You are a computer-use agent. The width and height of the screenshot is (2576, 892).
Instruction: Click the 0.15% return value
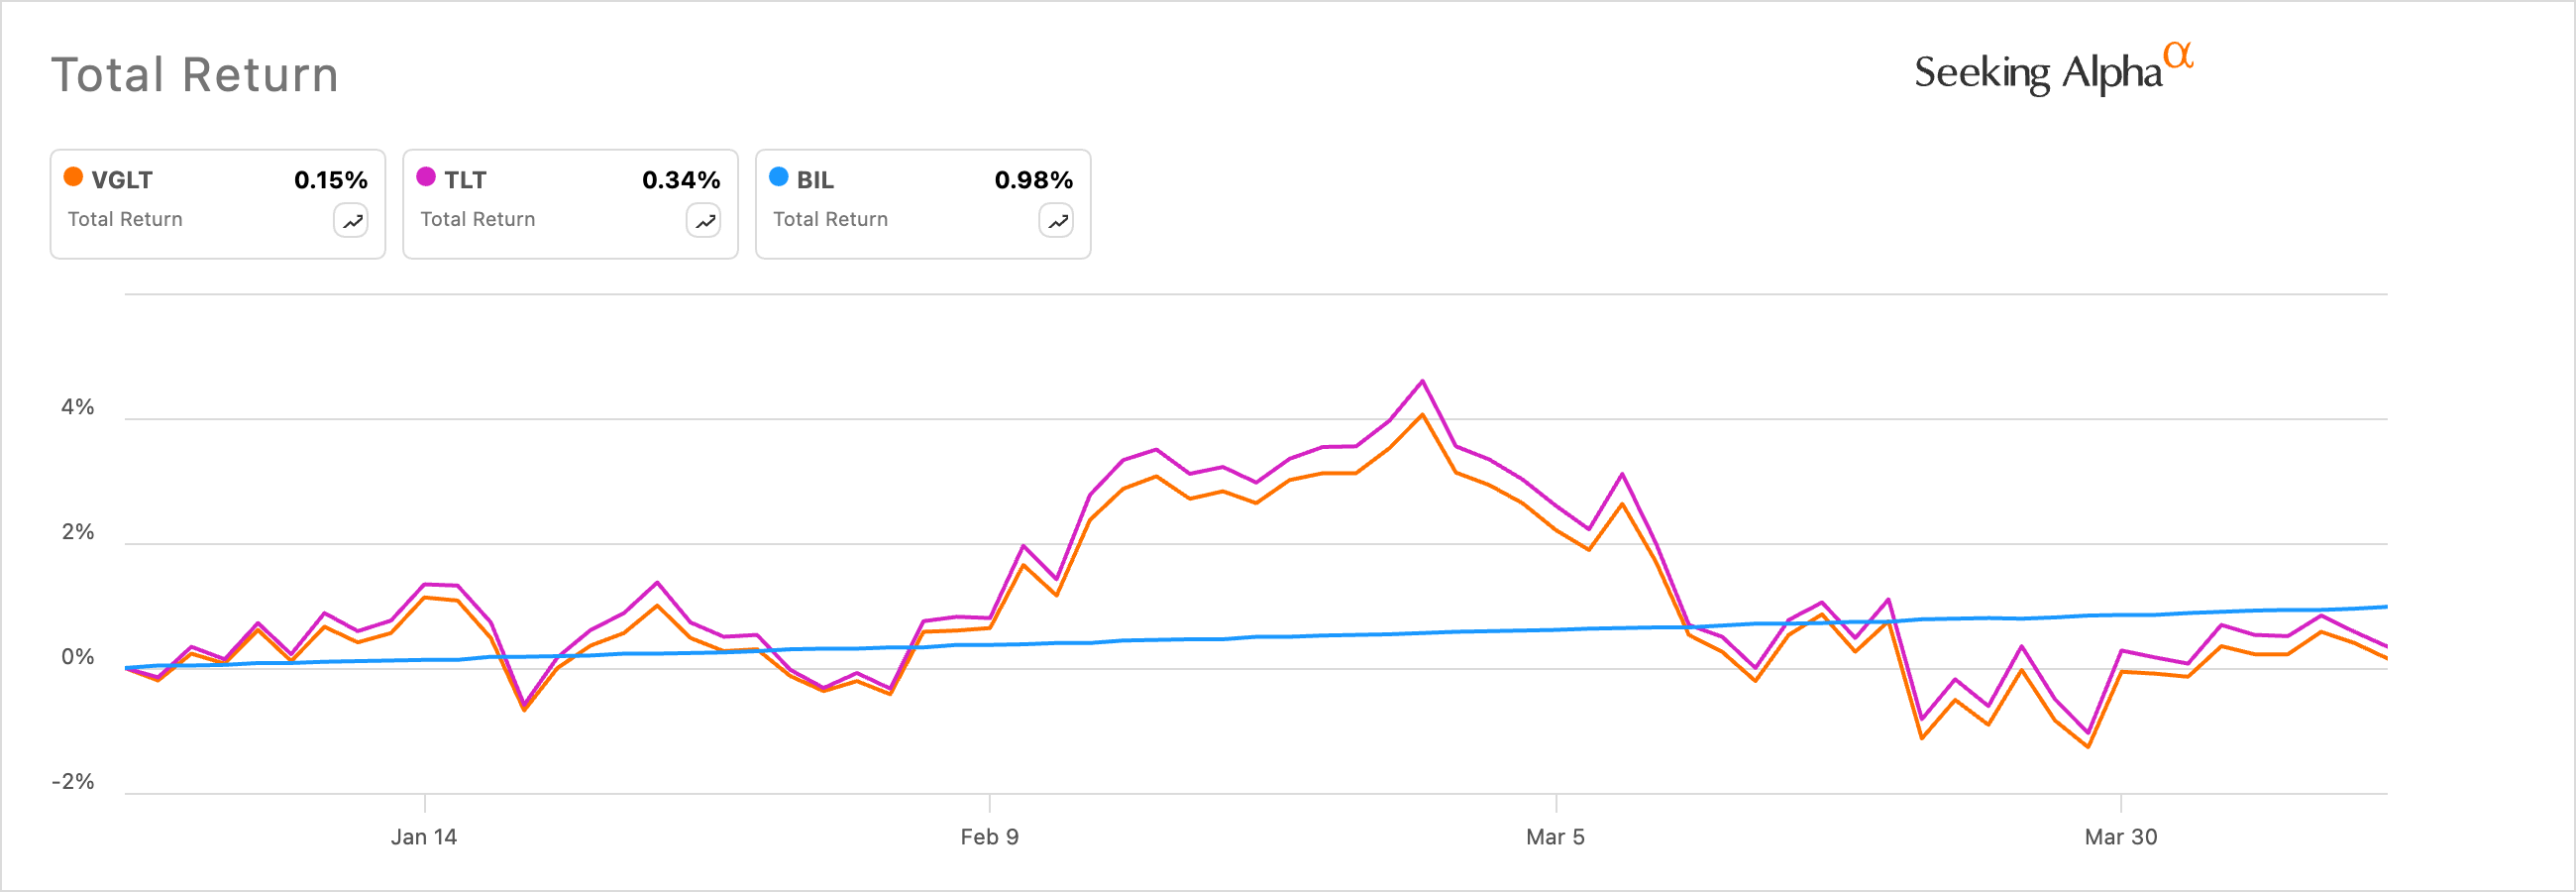330,180
